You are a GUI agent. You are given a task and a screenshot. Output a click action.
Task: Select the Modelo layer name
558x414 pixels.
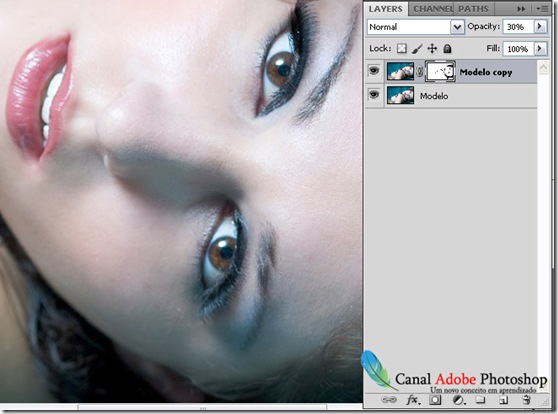tap(434, 96)
